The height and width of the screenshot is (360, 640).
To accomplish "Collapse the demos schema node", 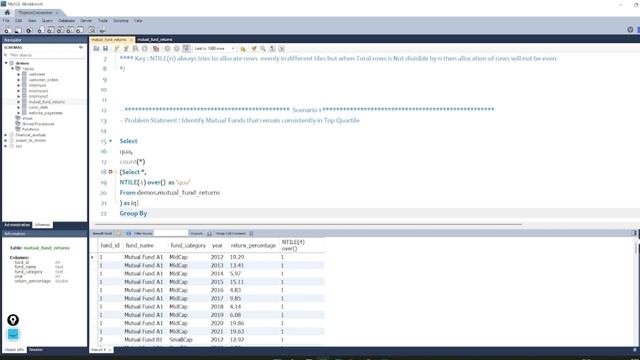I will [6, 63].
